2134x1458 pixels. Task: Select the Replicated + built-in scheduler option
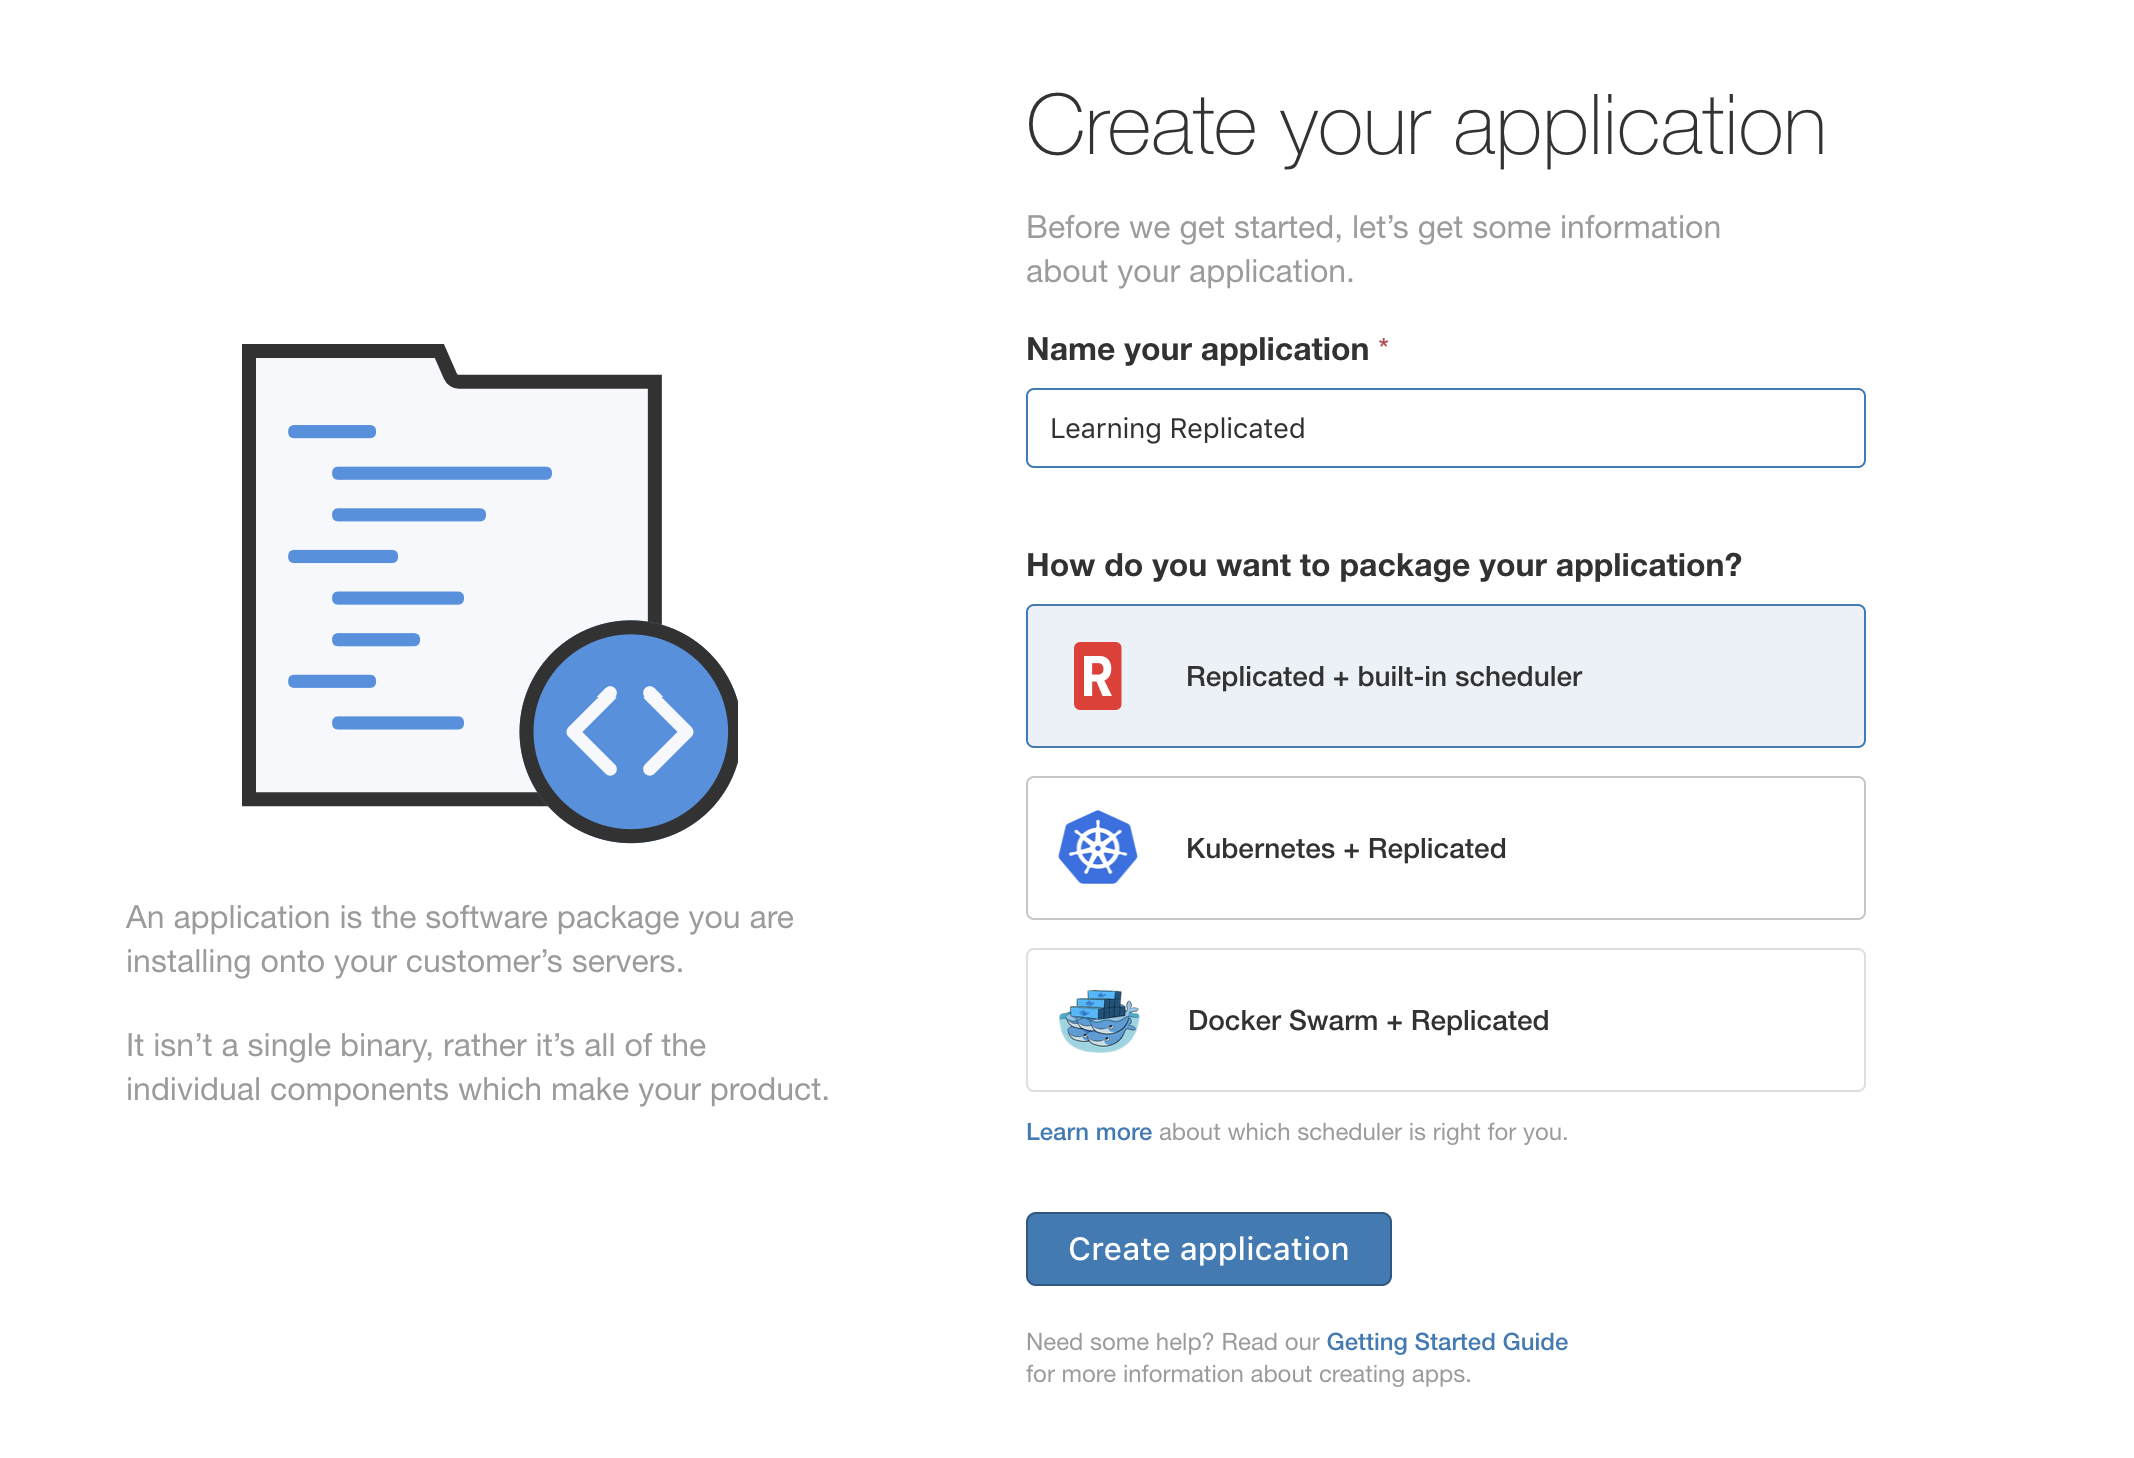pos(1445,676)
